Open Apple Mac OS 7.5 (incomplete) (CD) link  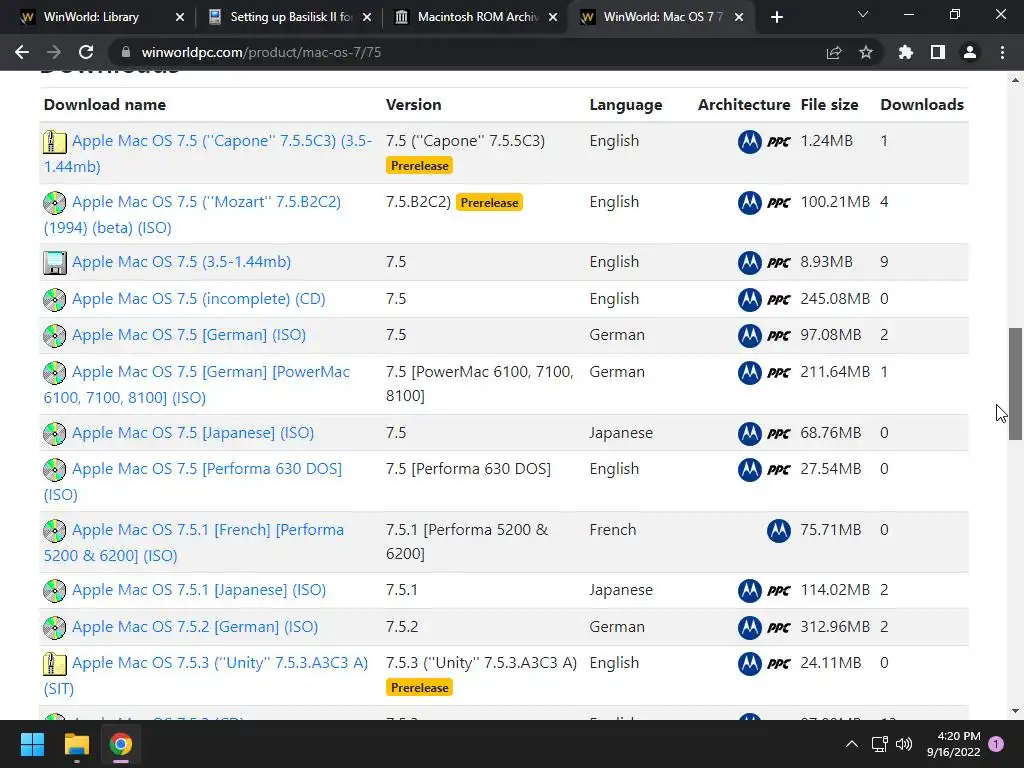[199, 299]
